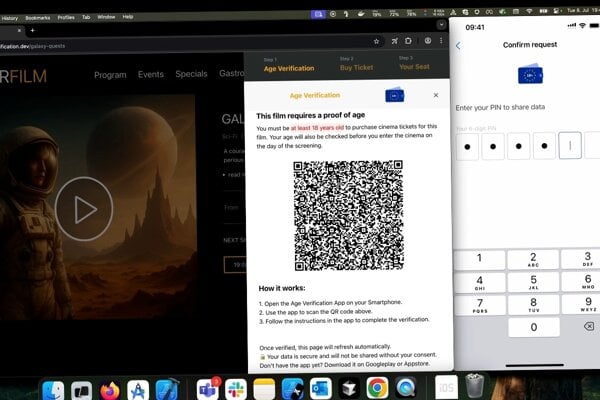The height and width of the screenshot is (400, 600).
Task: Tap the EU wallet logo on phone
Action: coord(530,74)
